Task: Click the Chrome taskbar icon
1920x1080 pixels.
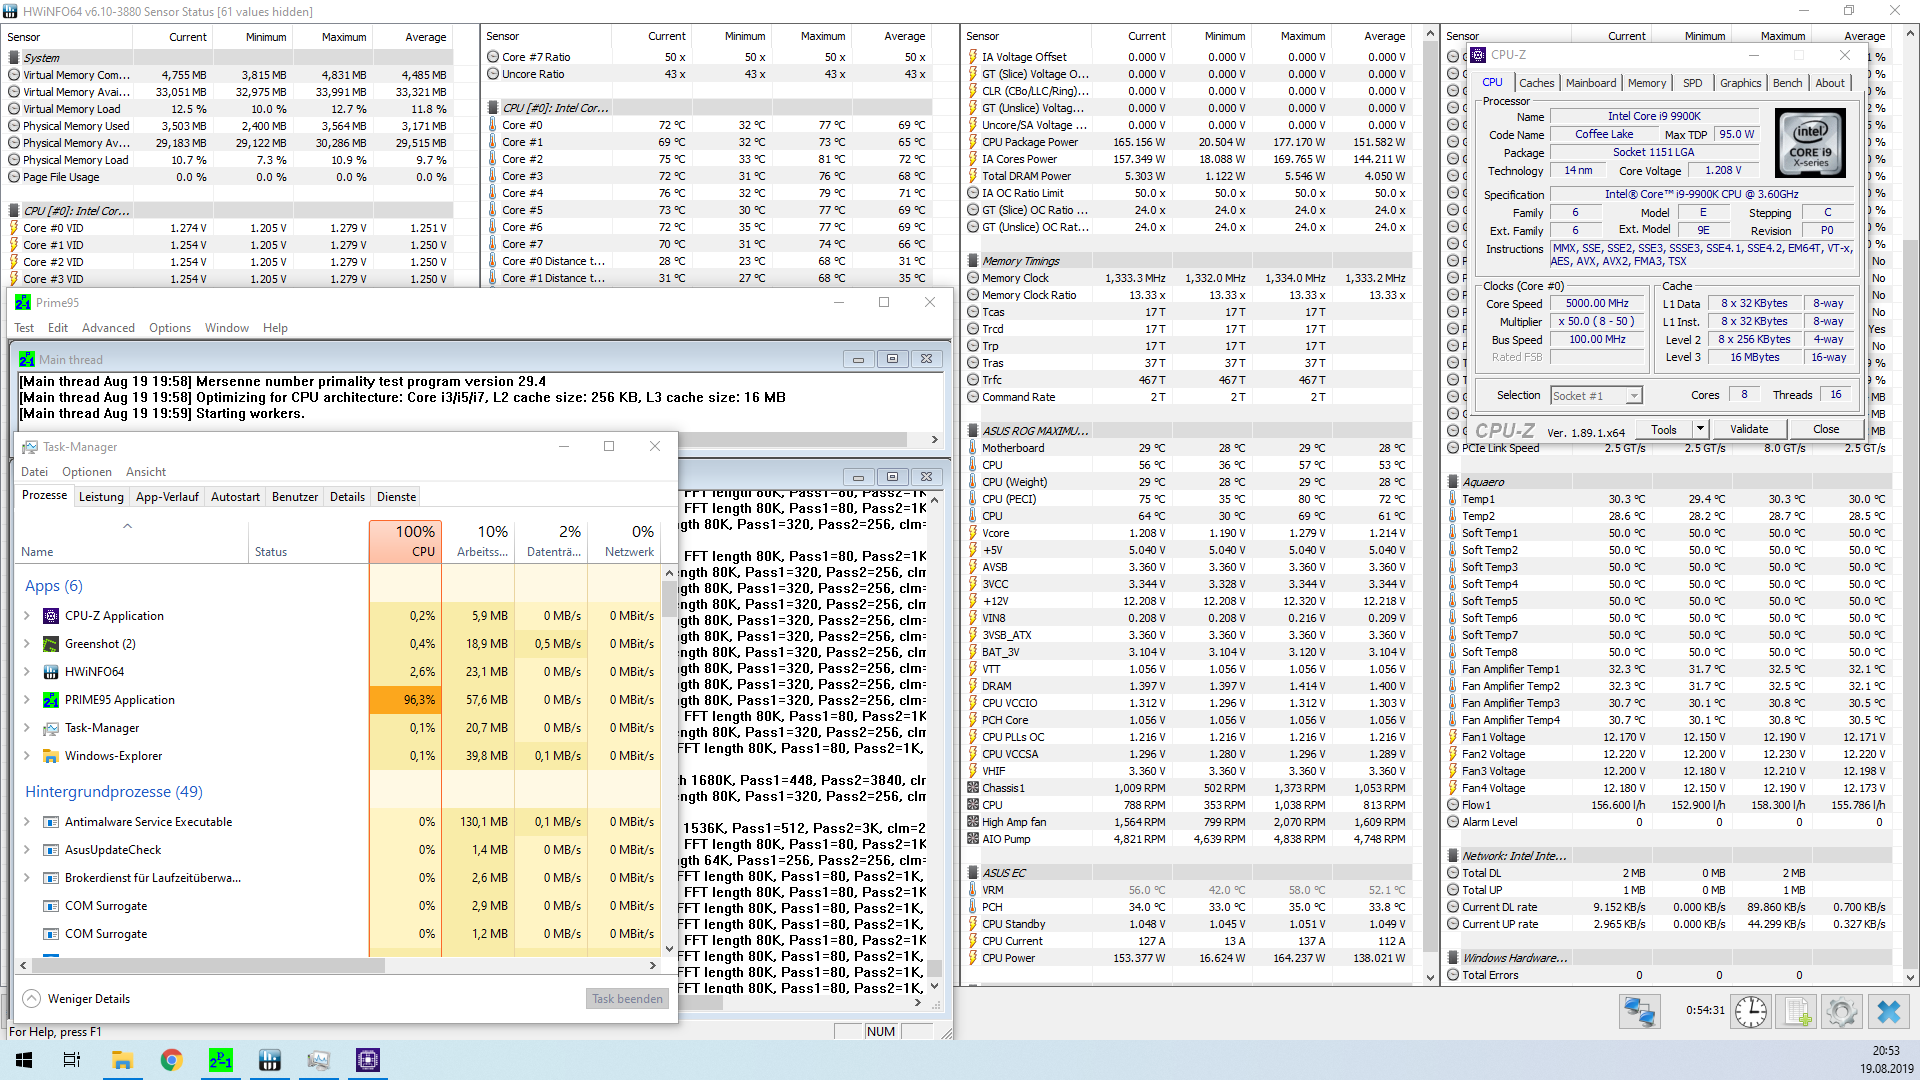Action: [171, 1060]
